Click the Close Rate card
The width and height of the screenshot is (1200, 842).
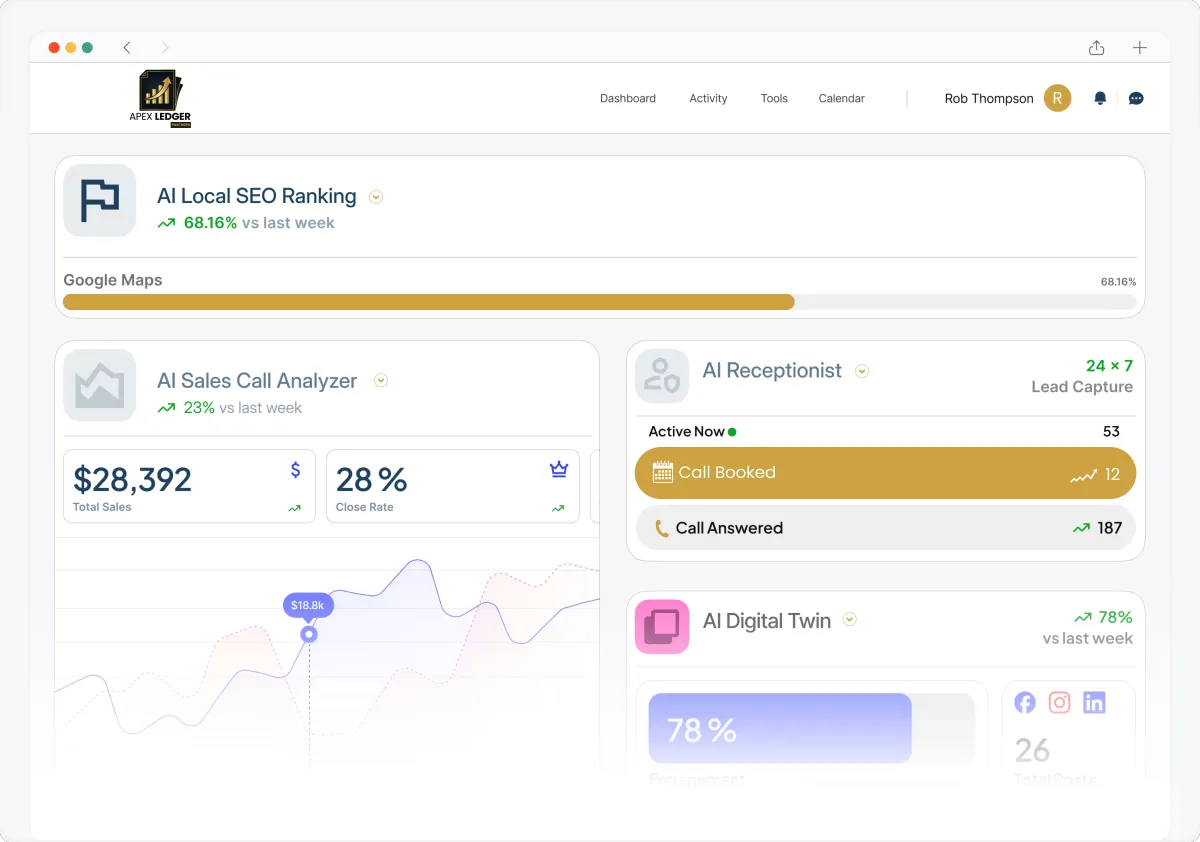click(x=453, y=486)
